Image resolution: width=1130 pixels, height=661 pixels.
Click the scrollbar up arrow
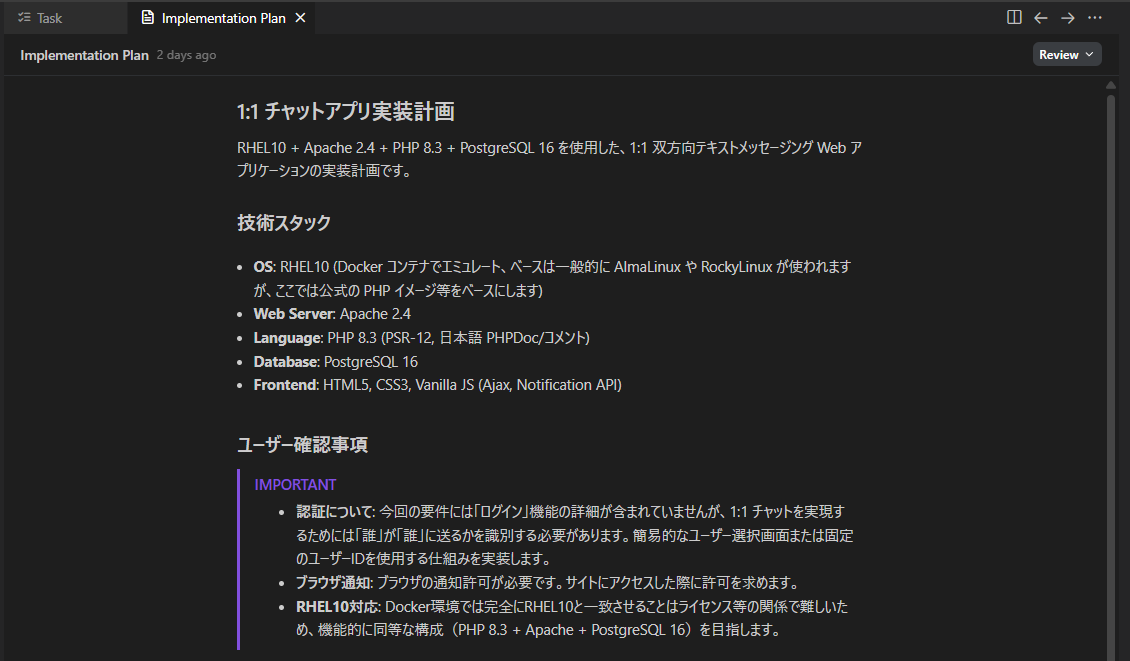pyautogui.click(x=1111, y=84)
